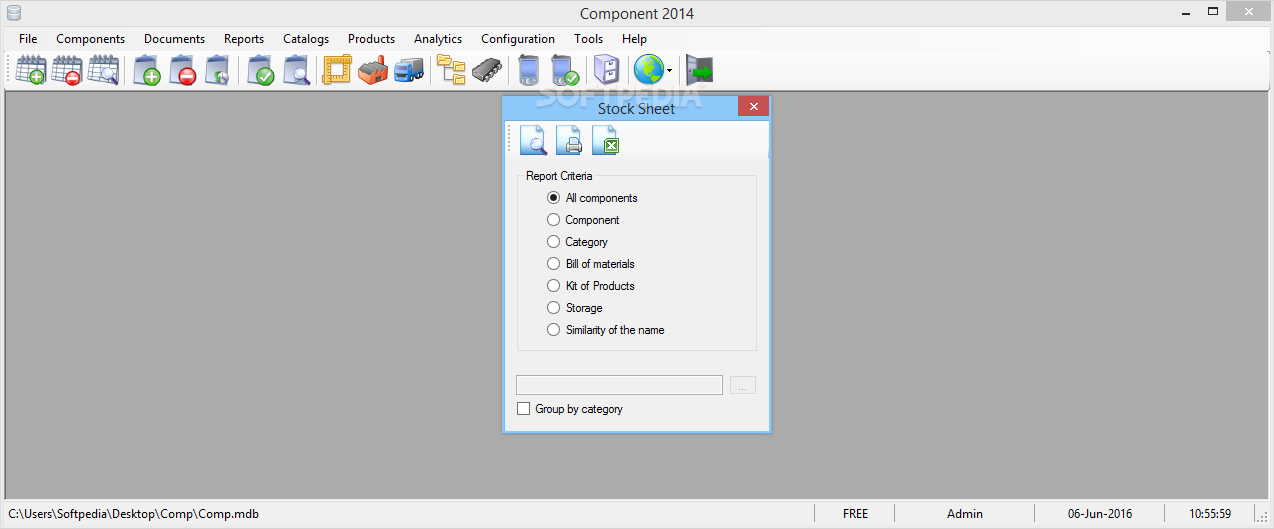Image resolution: width=1274 pixels, height=529 pixels.
Task: Click the clipboard with magnifier search icon
Action: pos(296,70)
